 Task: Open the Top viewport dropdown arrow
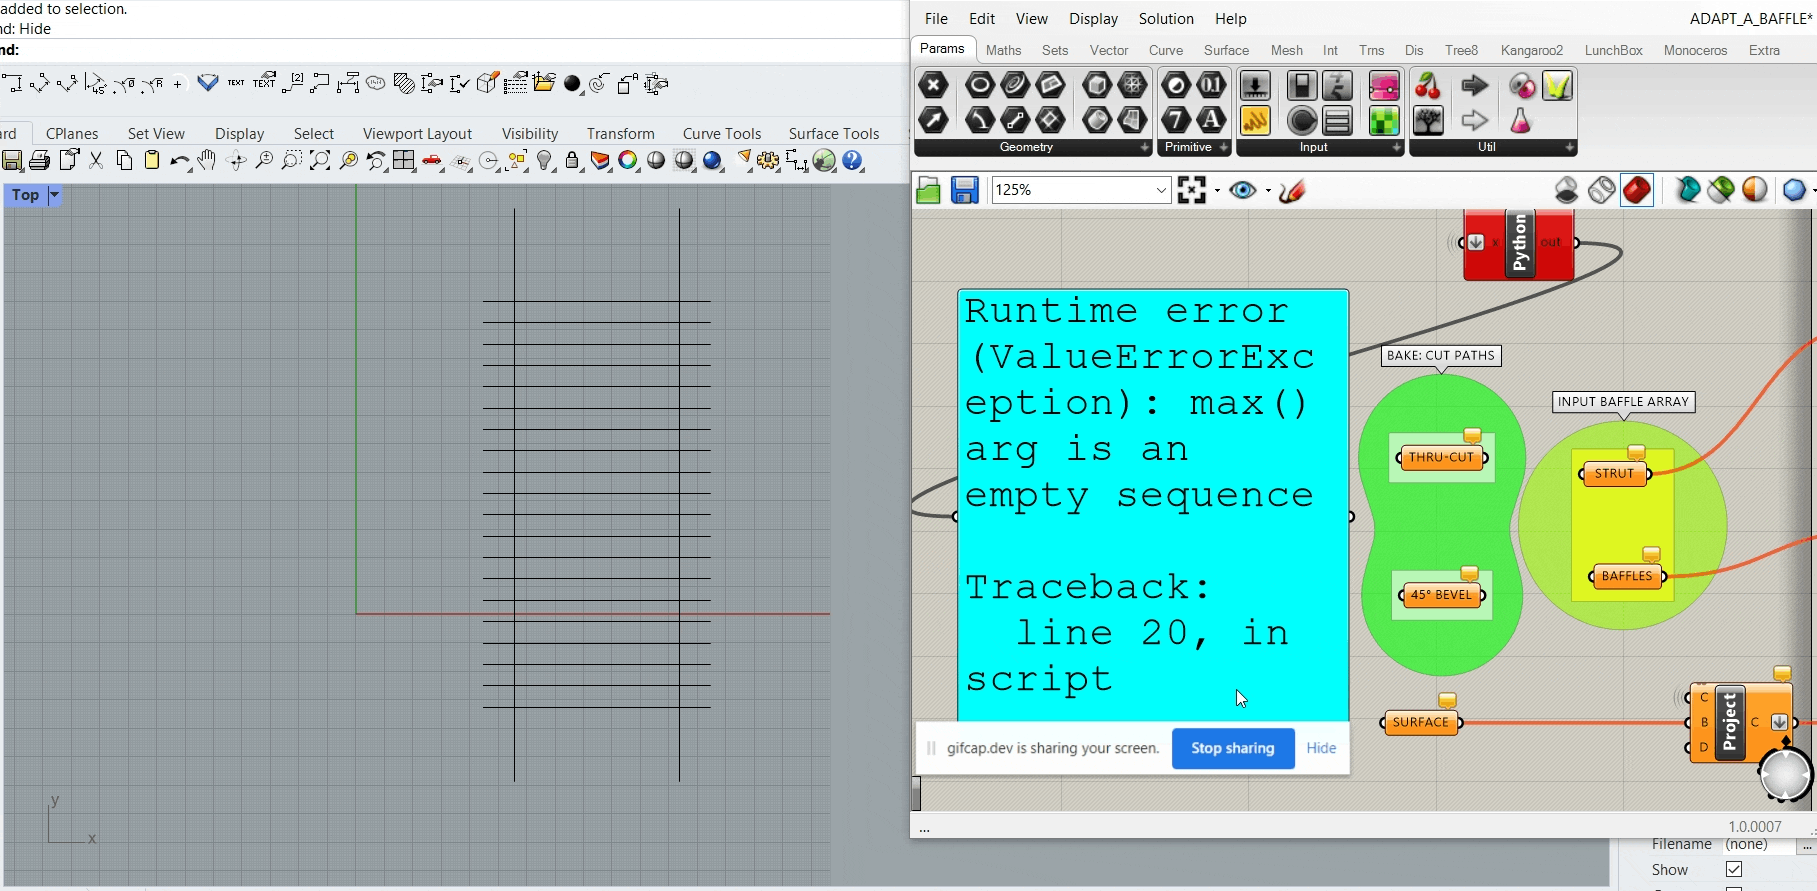pyautogui.click(x=54, y=195)
